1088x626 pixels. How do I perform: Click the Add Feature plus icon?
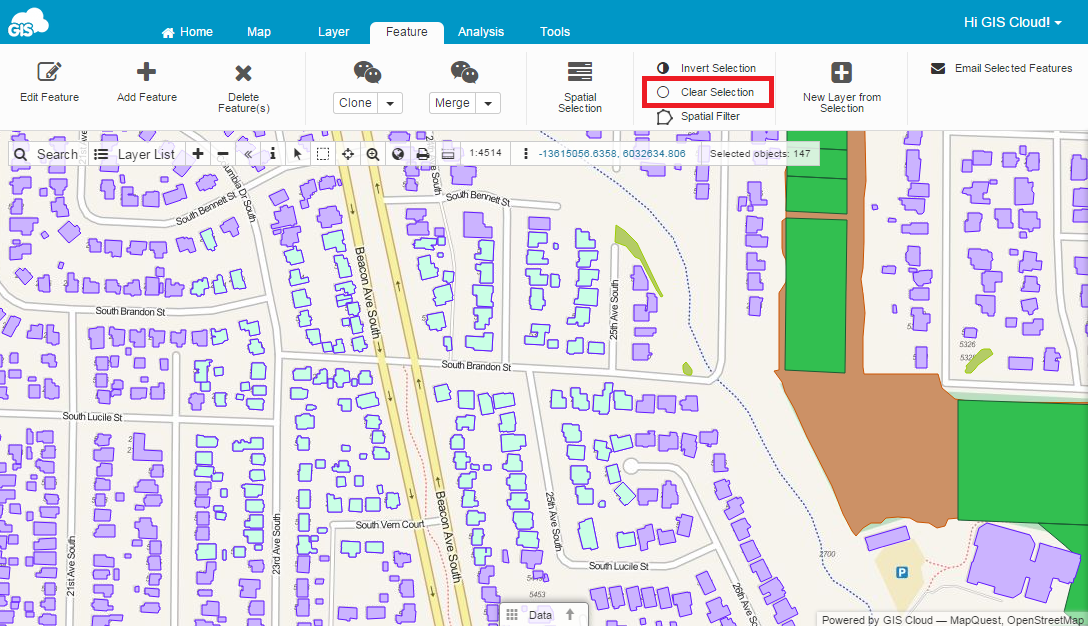tap(146, 72)
